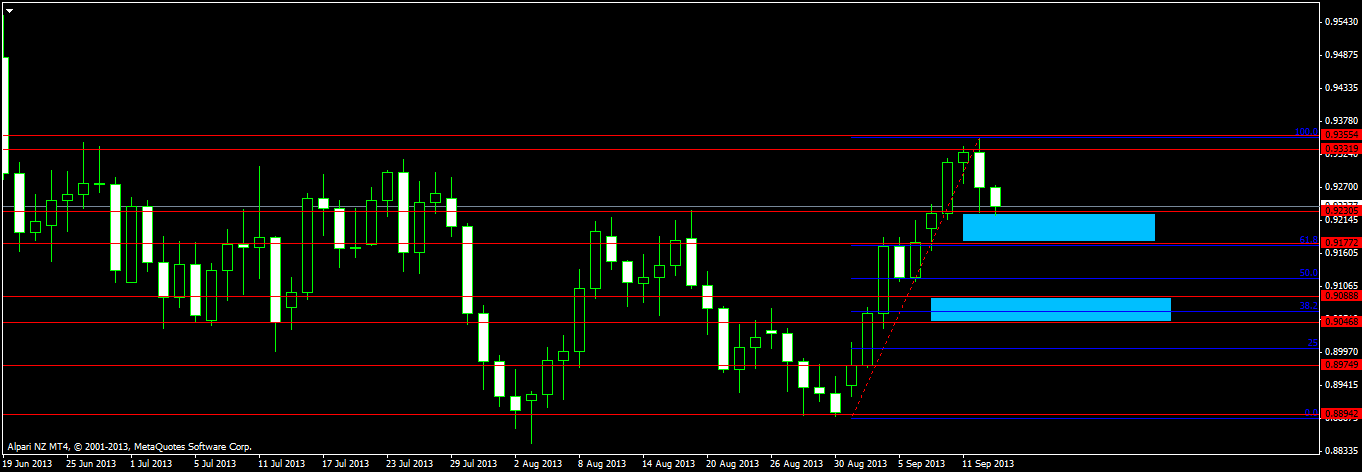
Task: Click the 19 Jun 2013 date label
Action: click(x=28, y=464)
